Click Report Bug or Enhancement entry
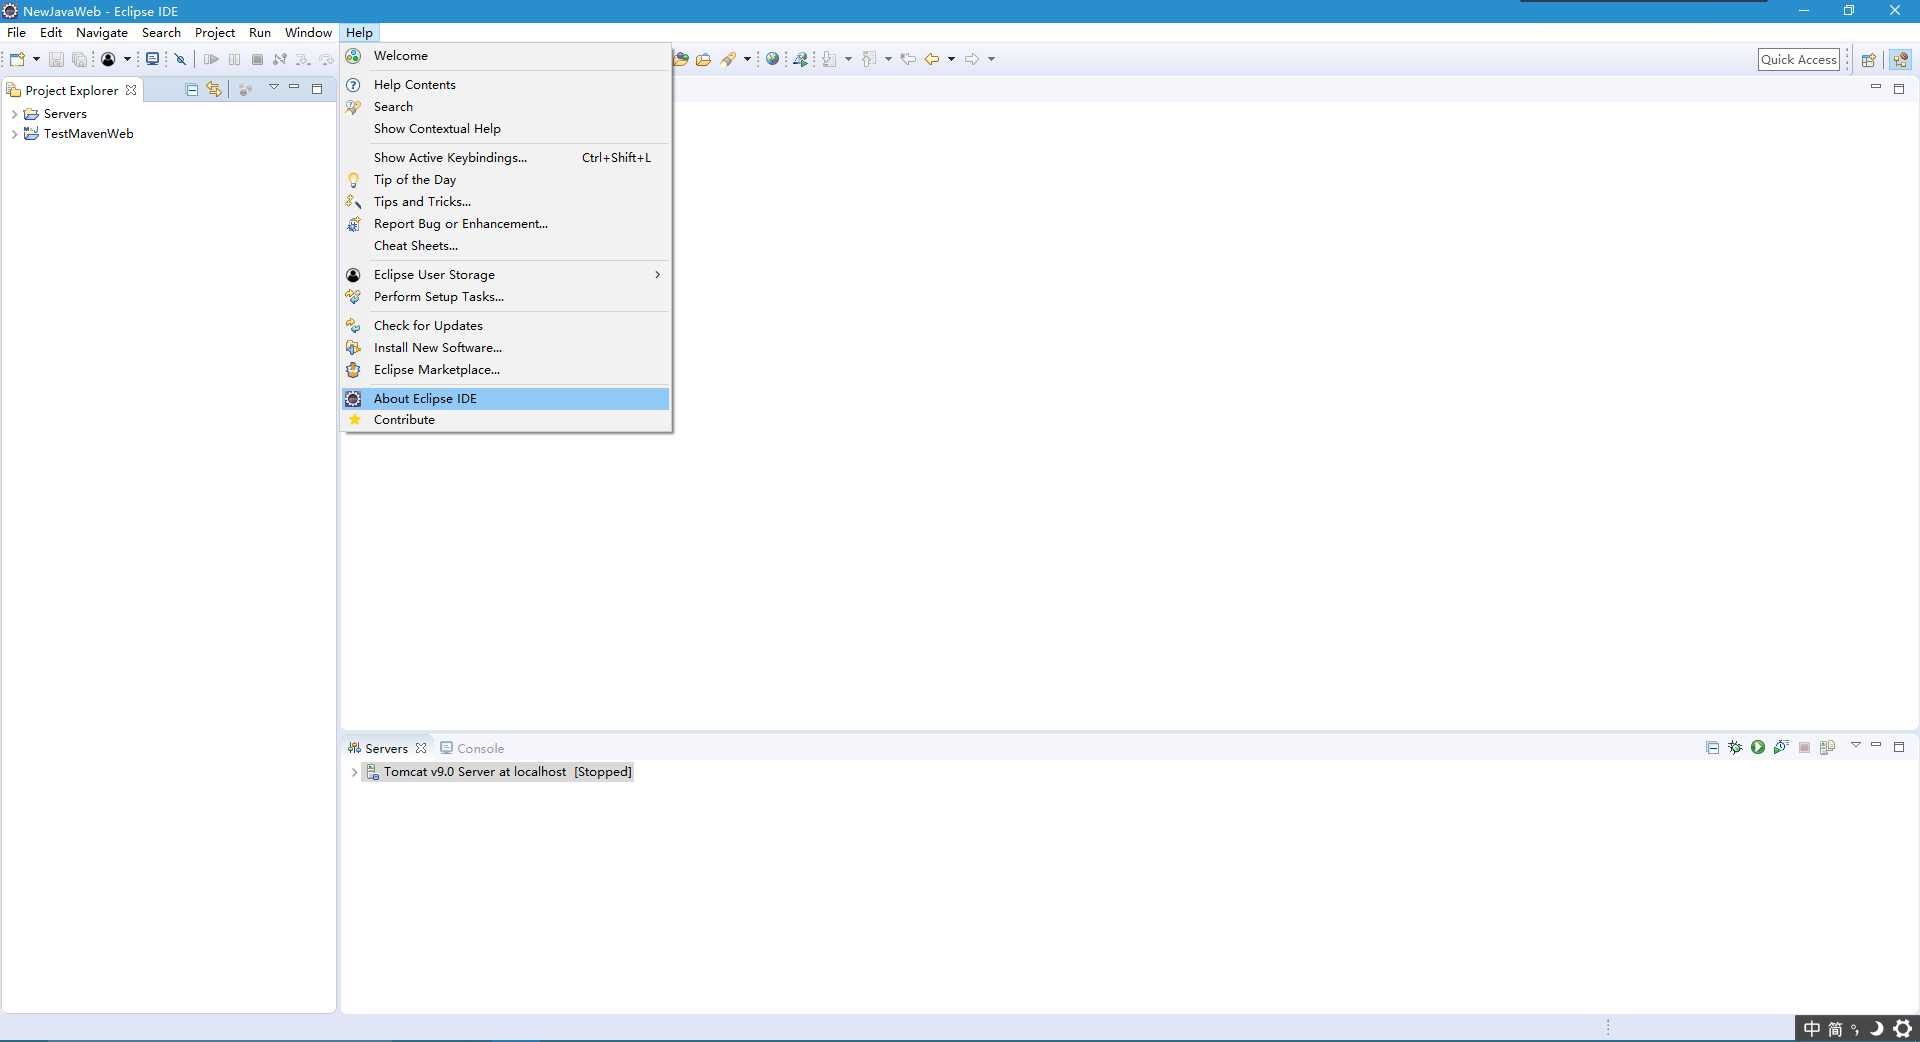This screenshot has width=1920, height=1042. 506,224
